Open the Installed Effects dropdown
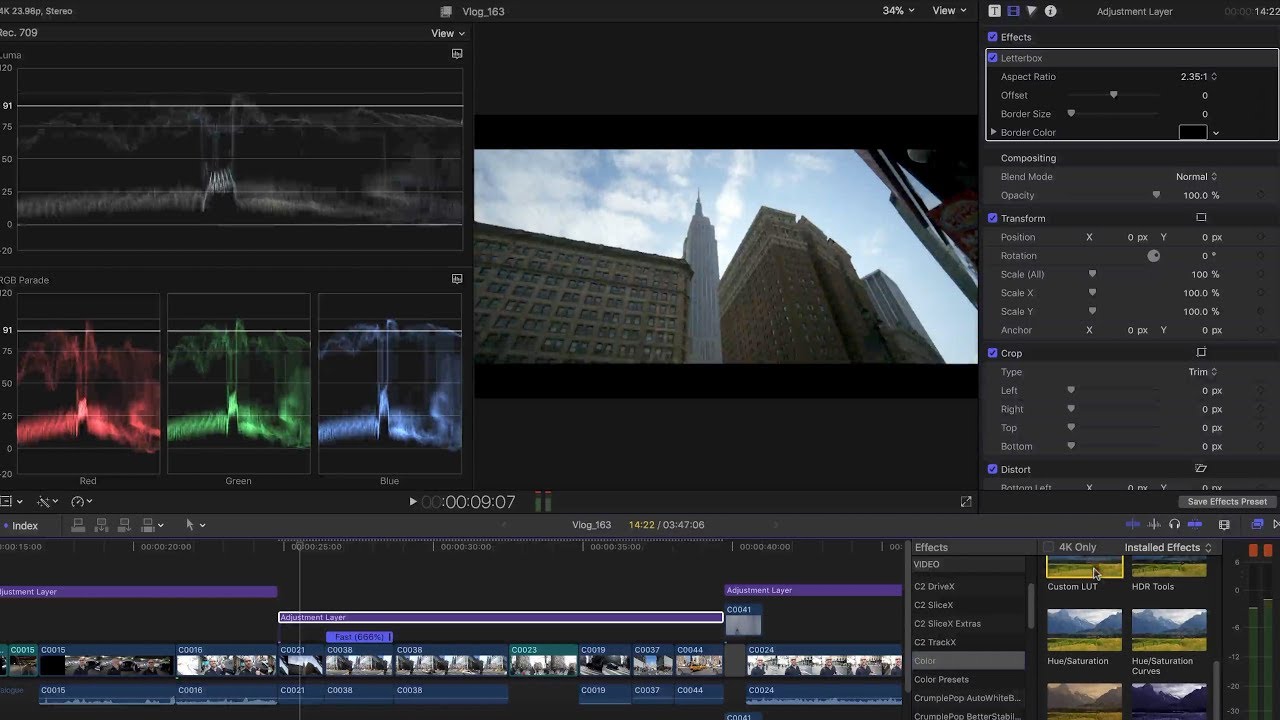The image size is (1280, 720). pyautogui.click(x=1168, y=547)
